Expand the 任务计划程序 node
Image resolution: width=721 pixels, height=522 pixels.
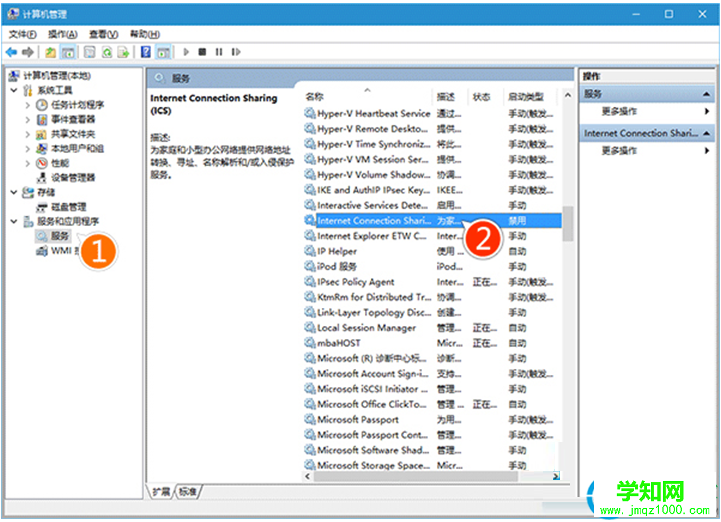point(27,105)
